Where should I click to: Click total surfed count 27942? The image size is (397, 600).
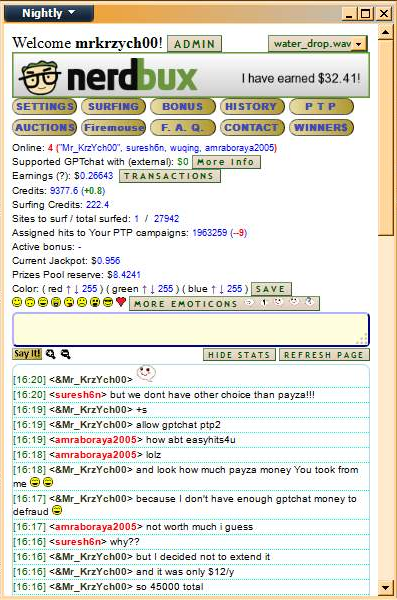tap(166, 218)
